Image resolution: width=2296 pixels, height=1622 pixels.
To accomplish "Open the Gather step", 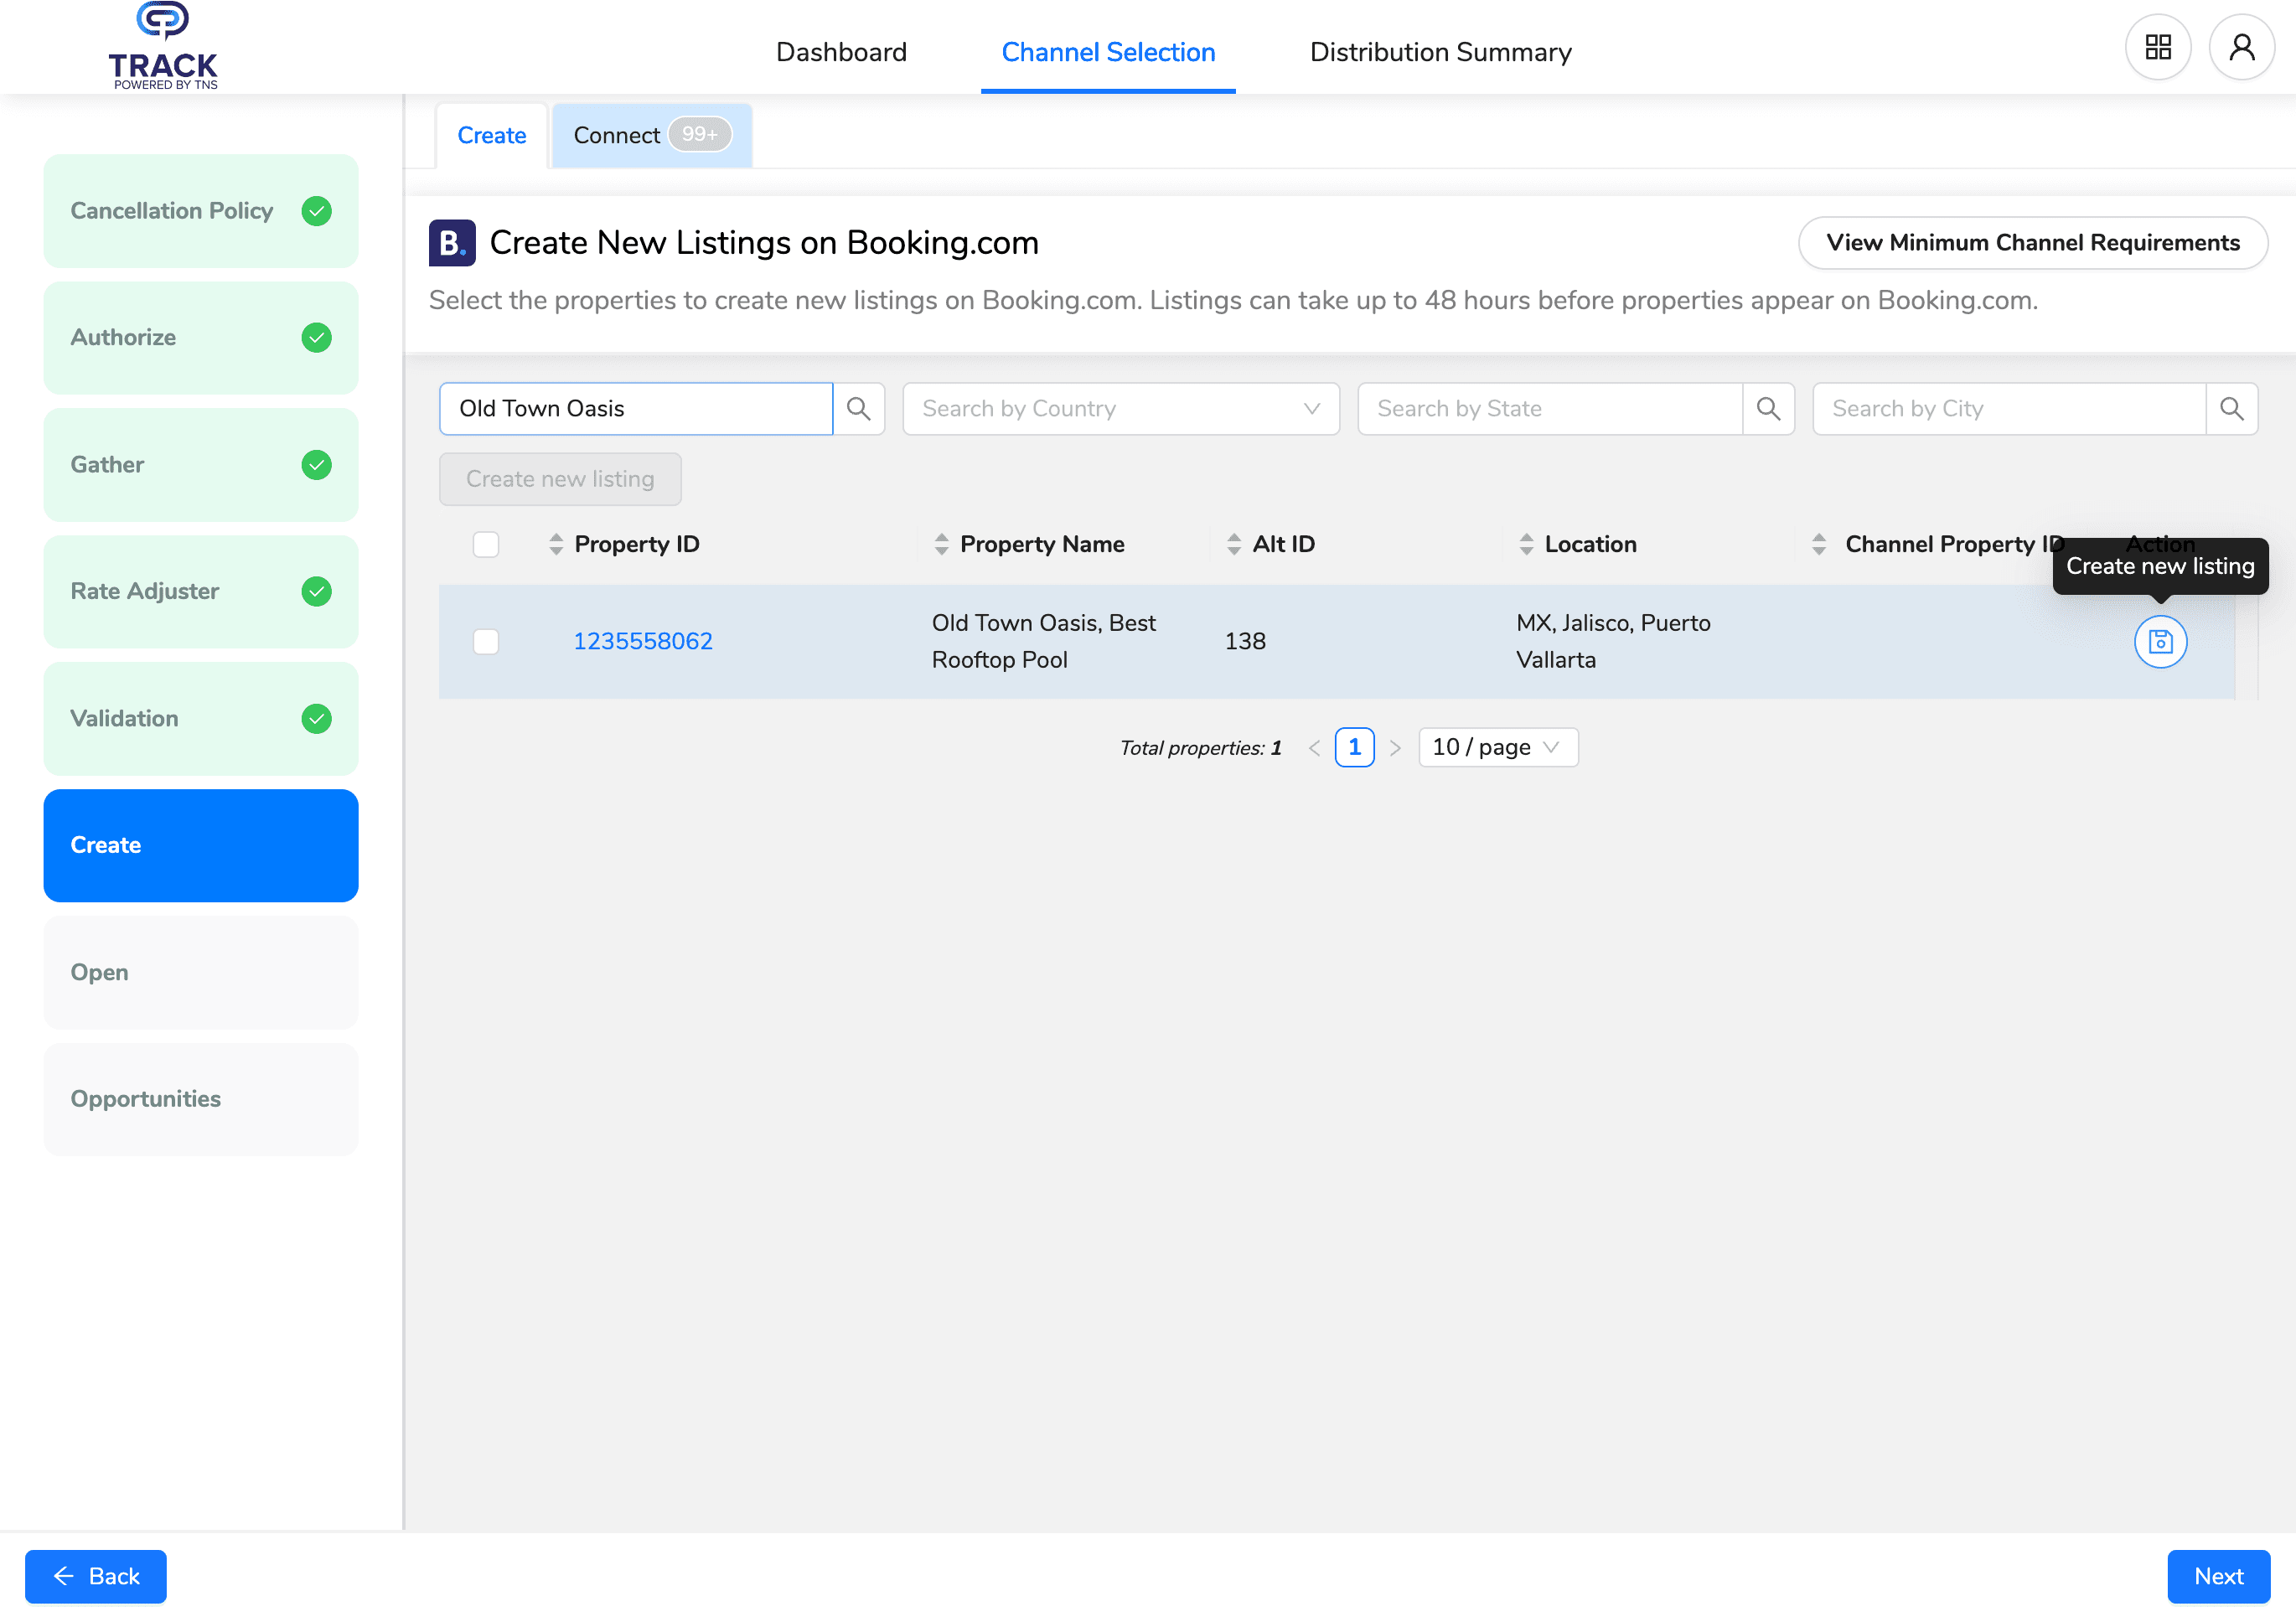I will pos(201,465).
